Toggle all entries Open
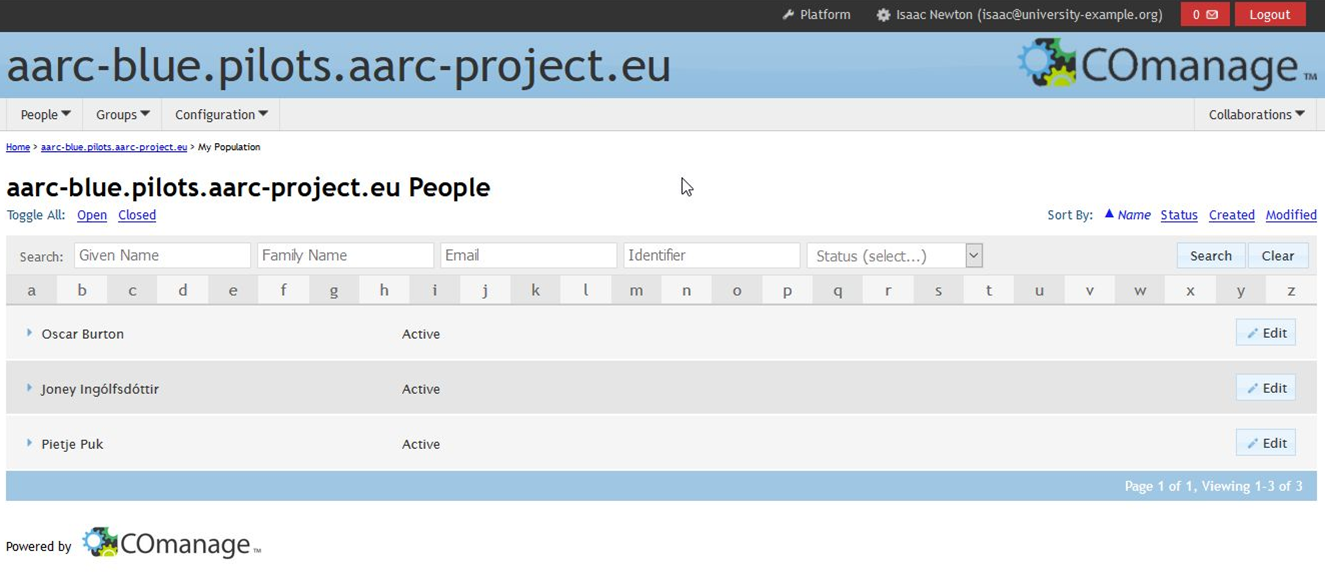The image size is (1325, 581). tap(92, 215)
